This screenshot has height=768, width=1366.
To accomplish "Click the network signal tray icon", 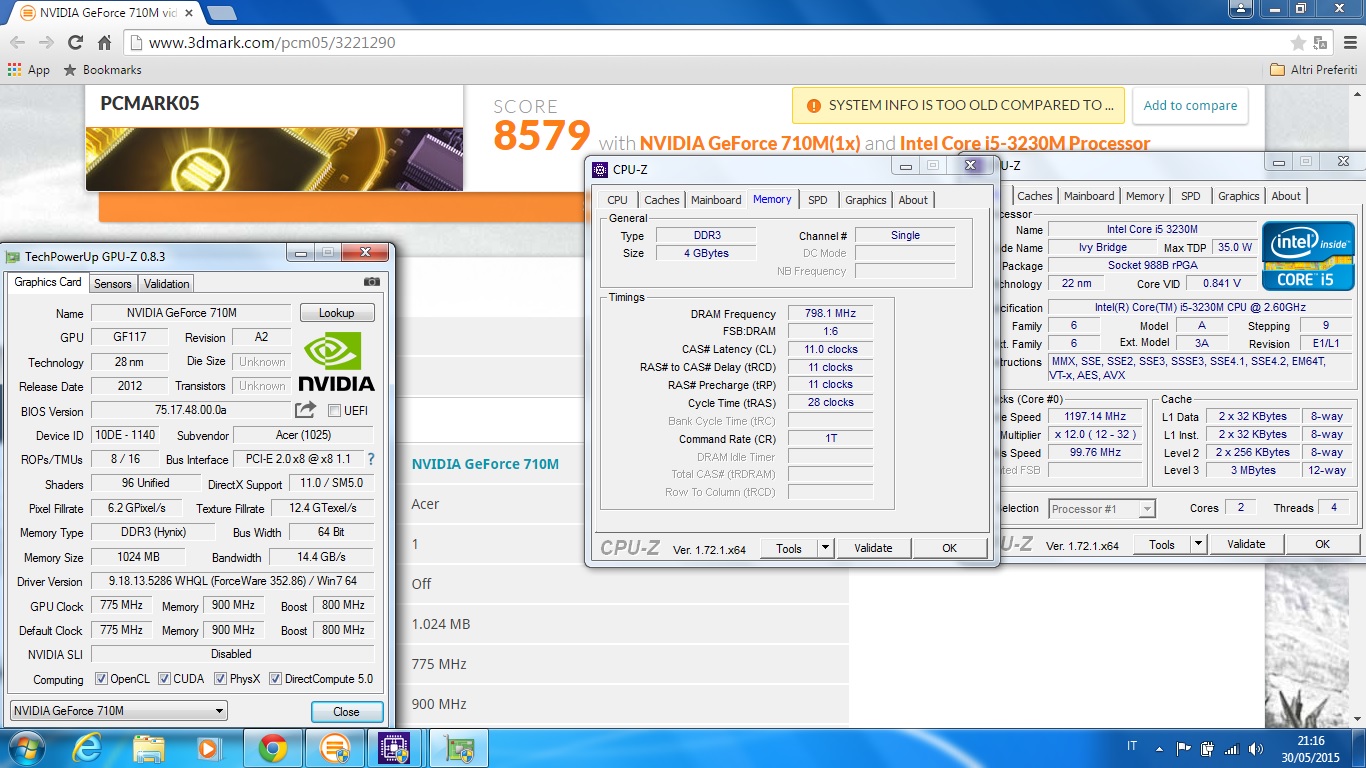I will coord(1230,748).
